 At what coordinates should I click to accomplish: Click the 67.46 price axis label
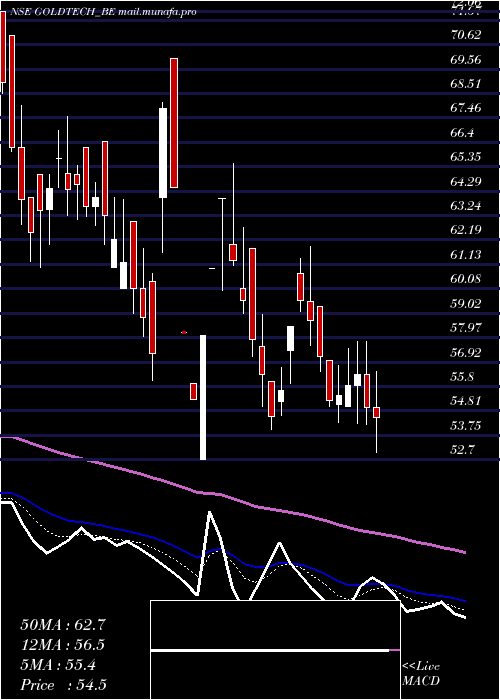click(x=467, y=108)
